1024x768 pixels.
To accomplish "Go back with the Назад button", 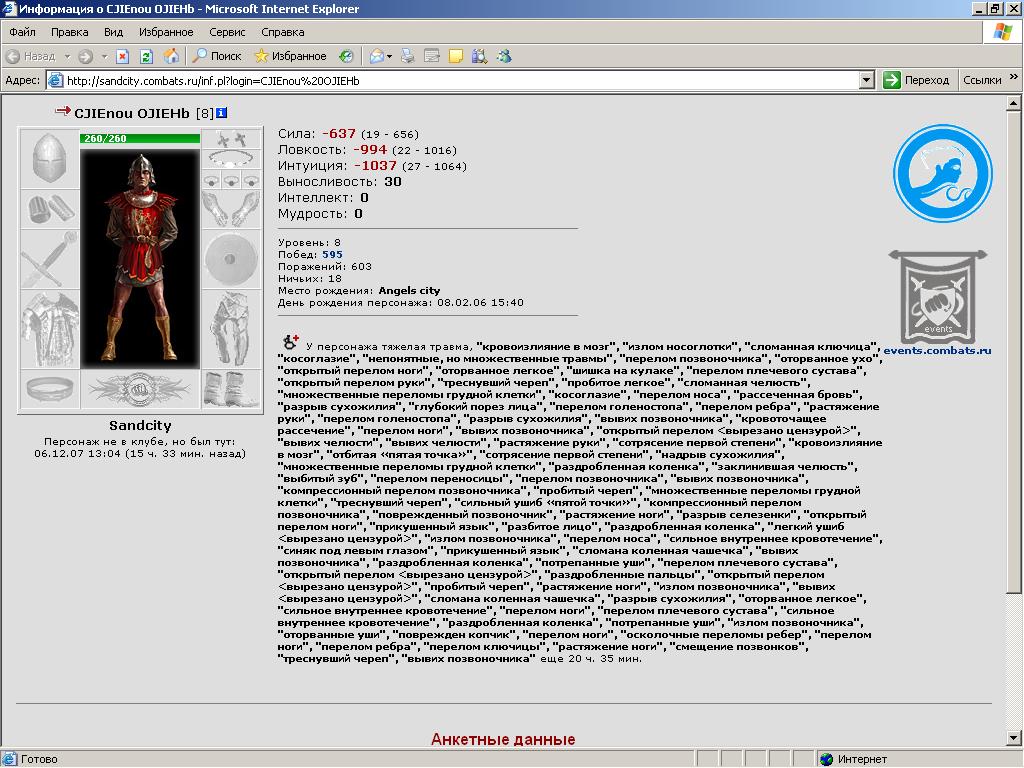I will (x=31, y=56).
